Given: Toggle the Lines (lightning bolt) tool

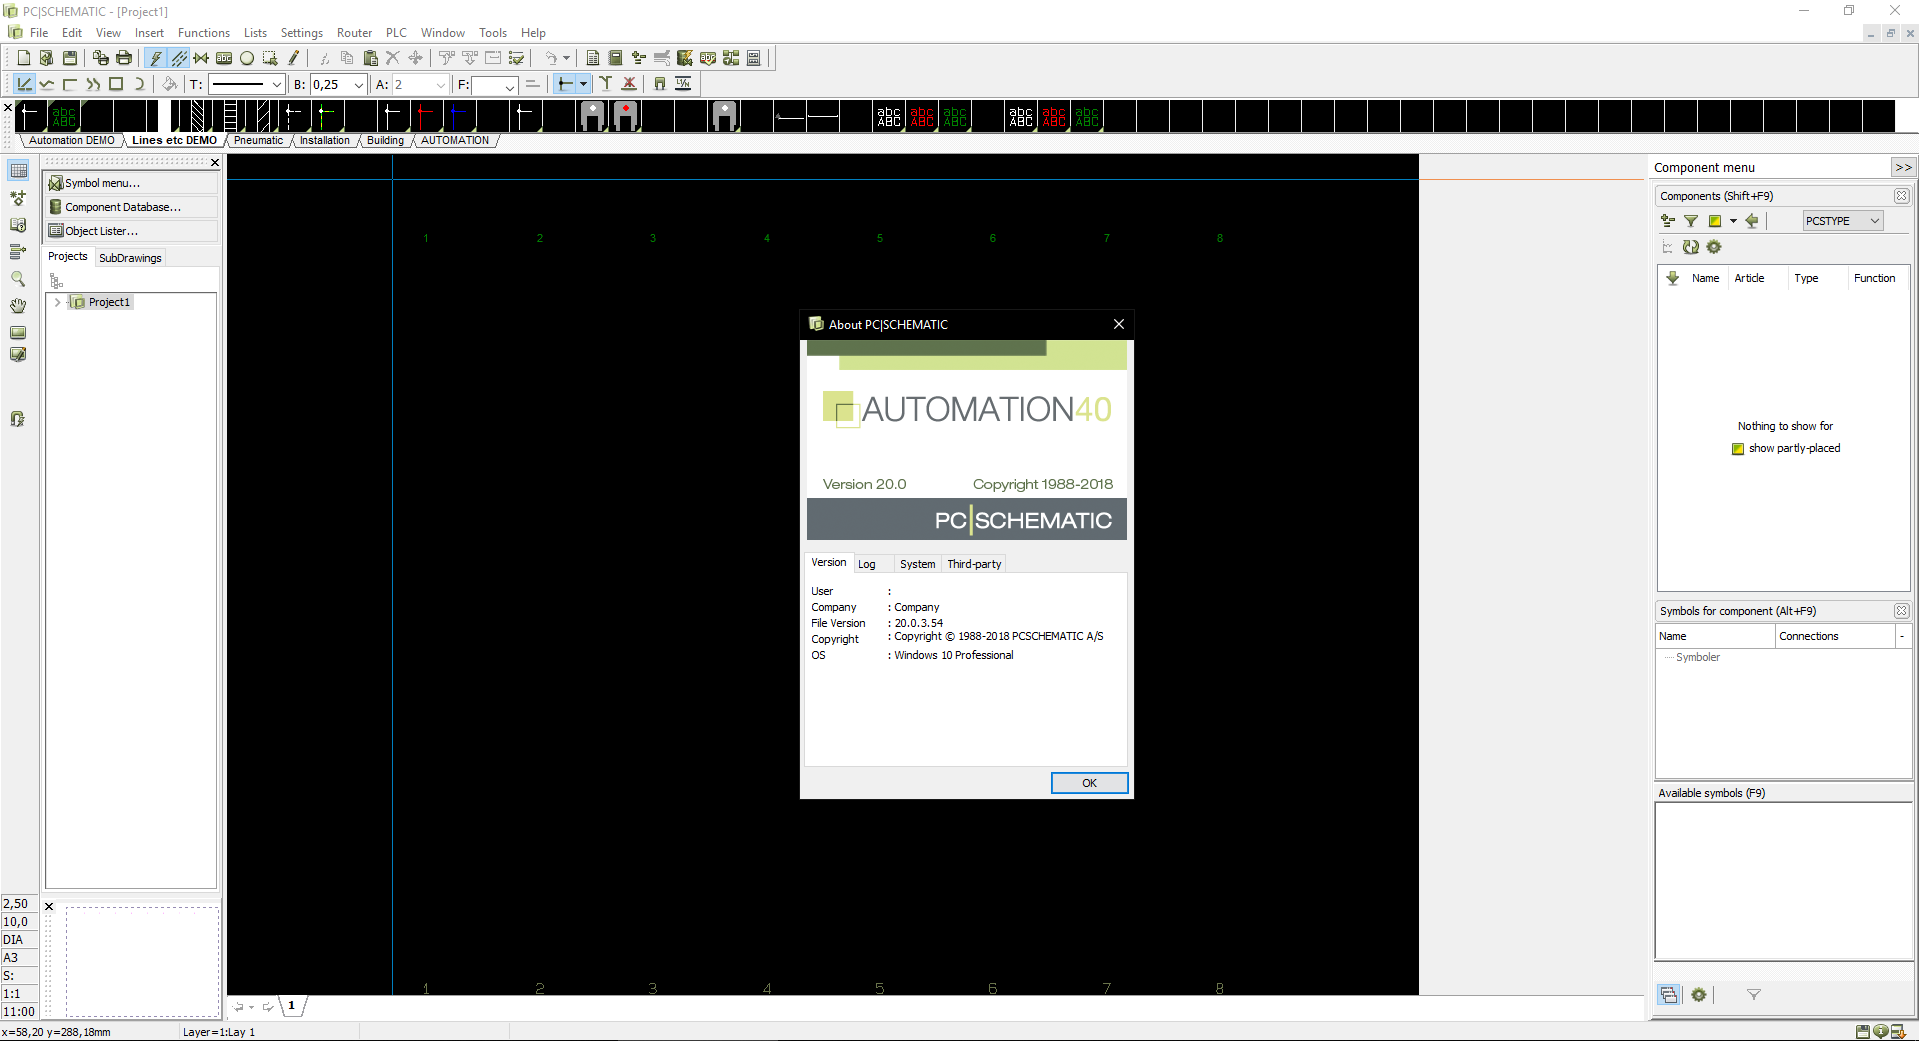Looking at the screenshot, I should pyautogui.click(x=156, y=58).
